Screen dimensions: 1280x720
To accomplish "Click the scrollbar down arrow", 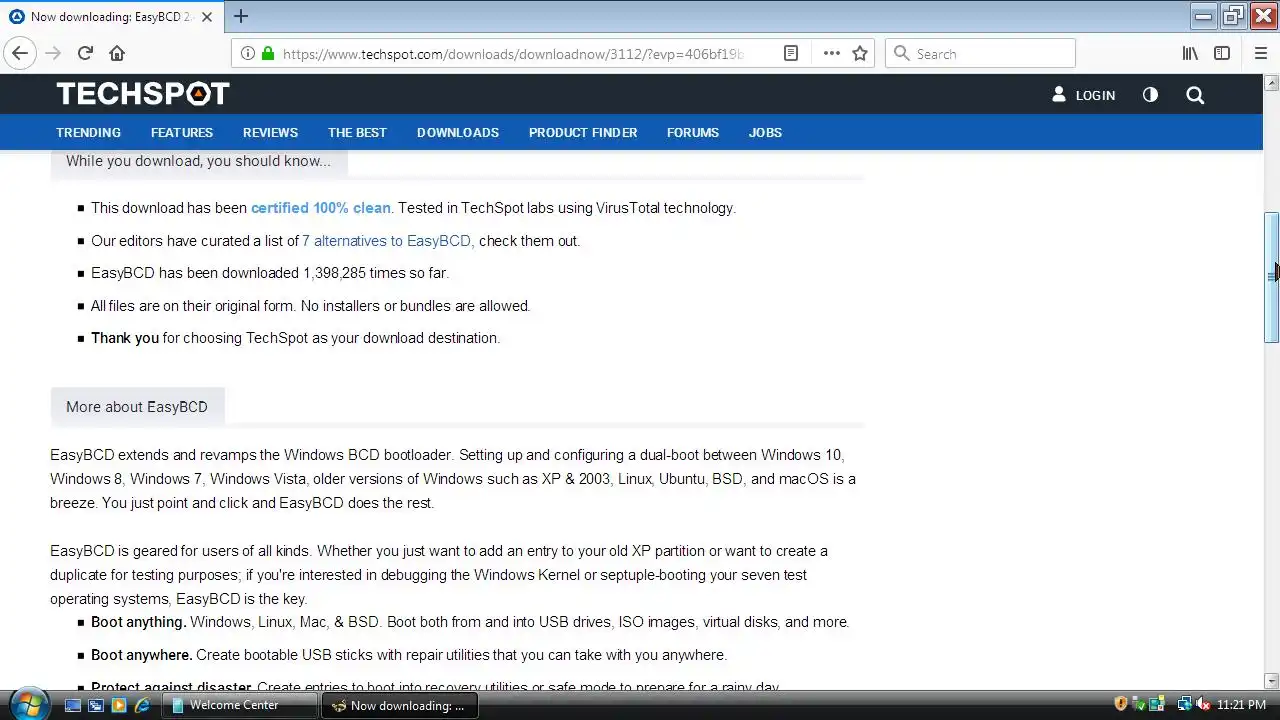I will (x=1271, y=681).
